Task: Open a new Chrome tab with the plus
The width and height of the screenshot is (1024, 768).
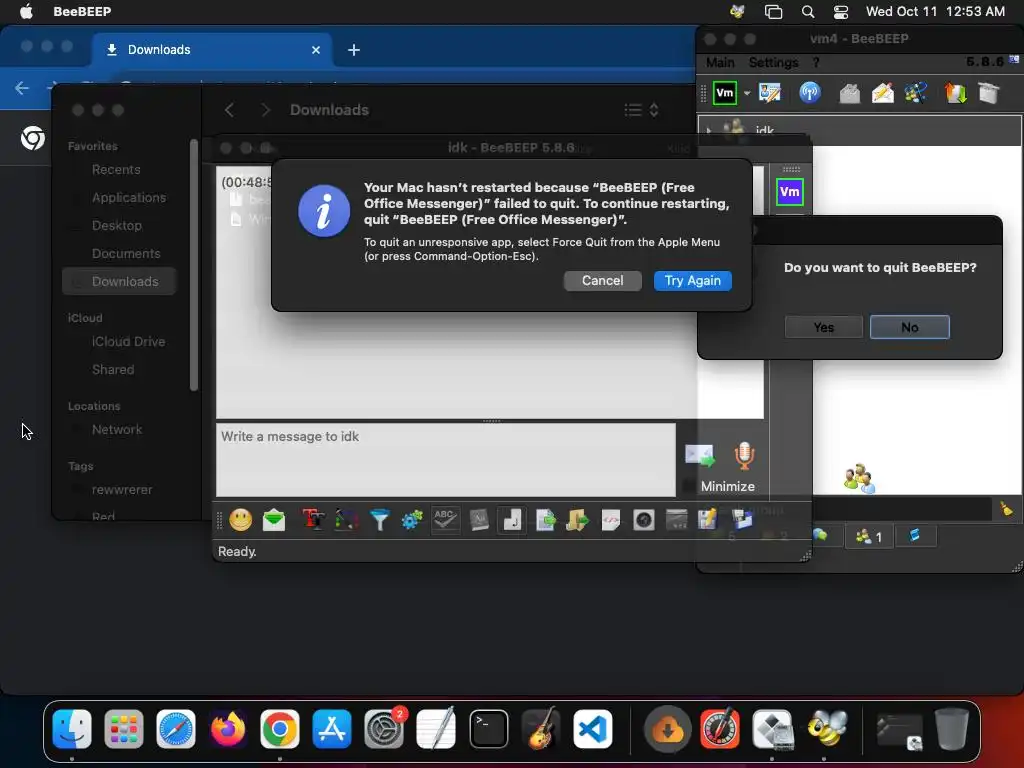Action: click(353, 50)
